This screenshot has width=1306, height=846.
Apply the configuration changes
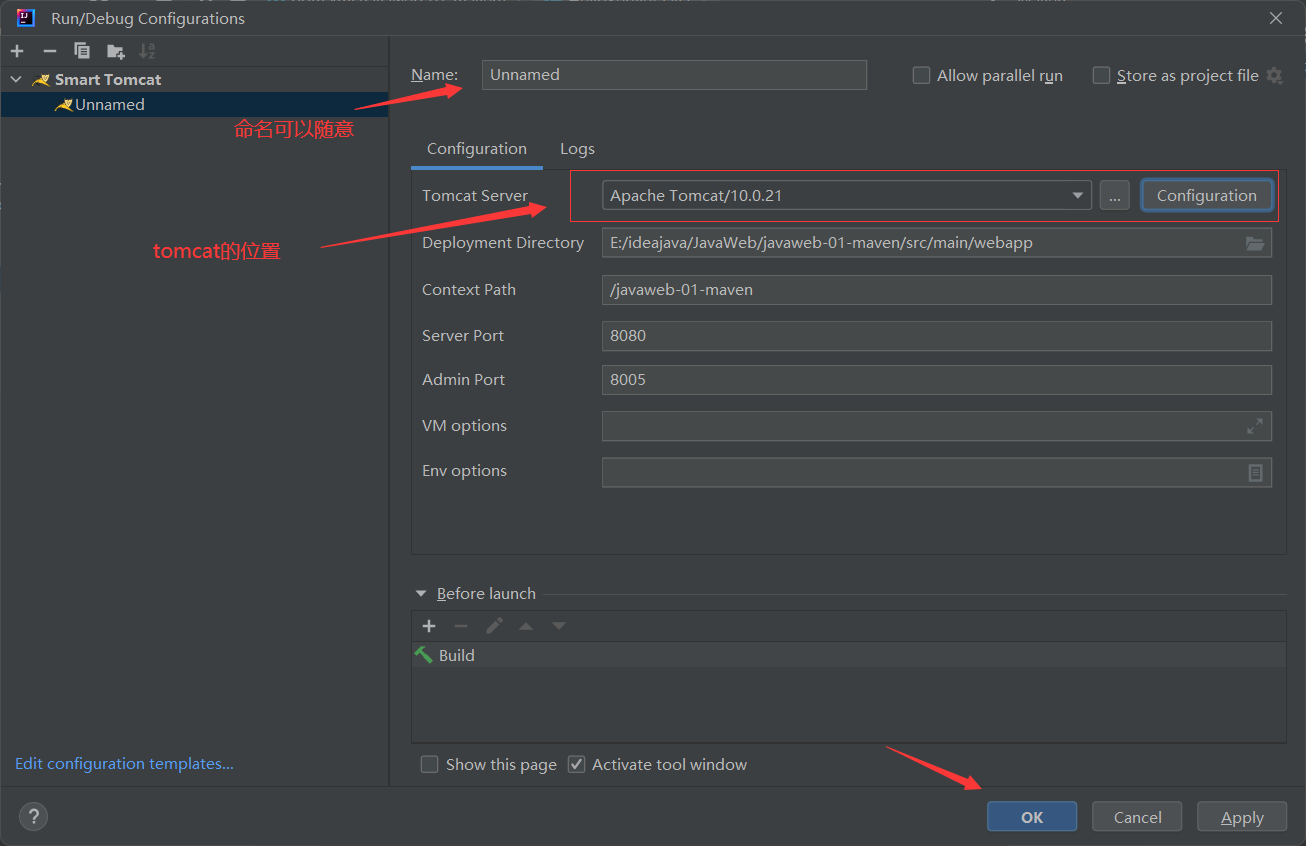tap(1242, 817)
